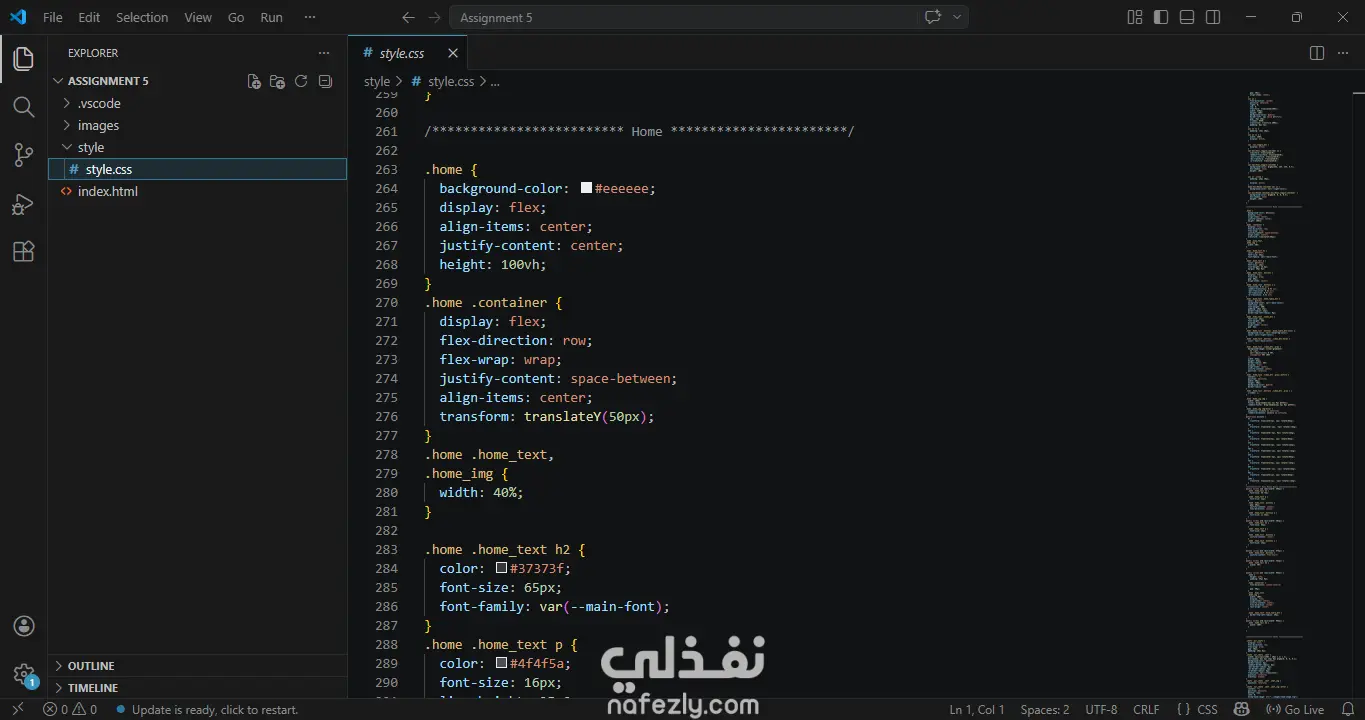Click New Folder icon in Explorer

[x=278, y=81]
